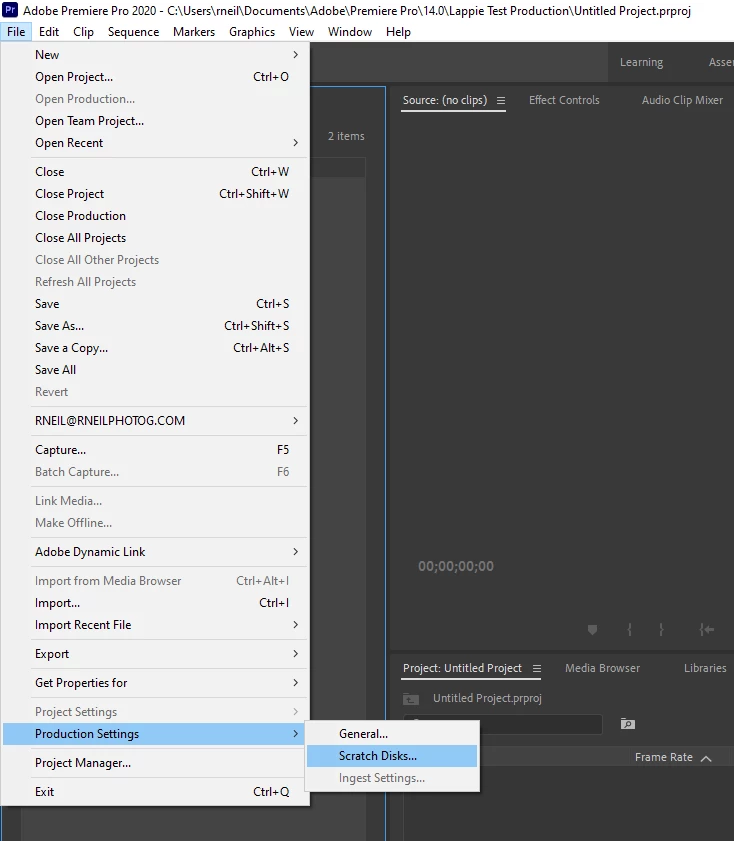Select Close All Projects
Viewport: 734px width, 841px height.
coord(155,238)
